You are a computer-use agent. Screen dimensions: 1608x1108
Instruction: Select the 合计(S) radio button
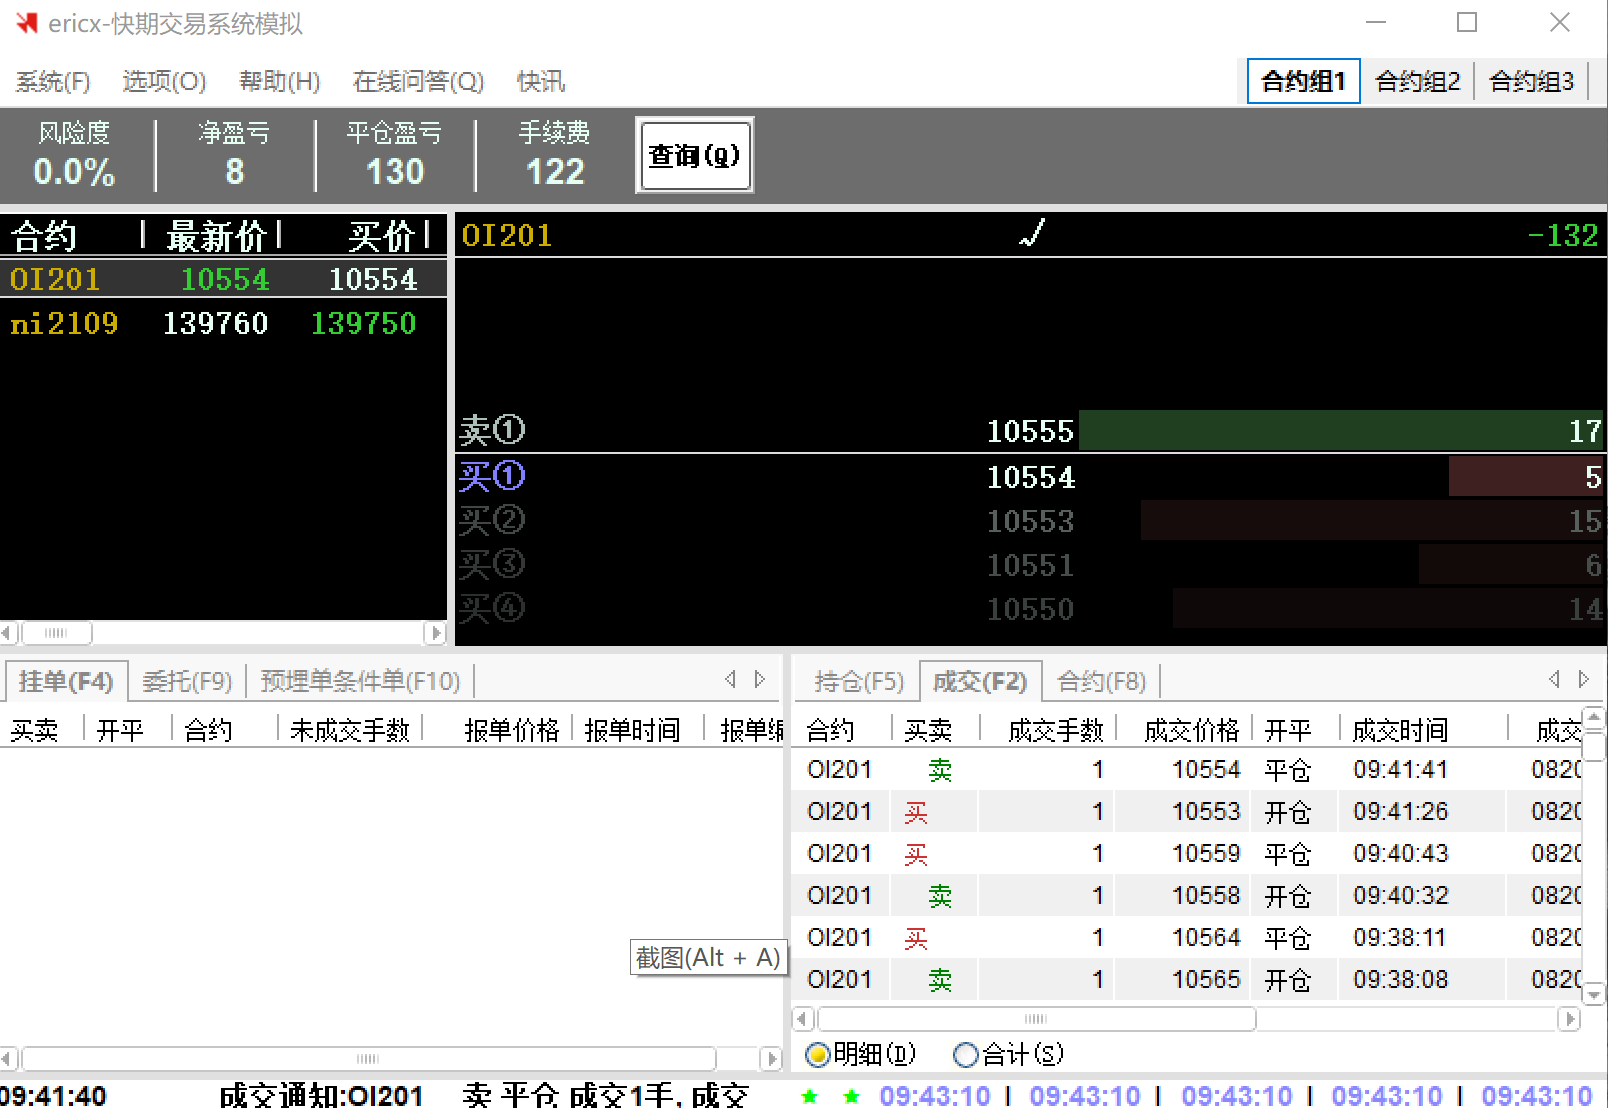tap(965, 1054)
